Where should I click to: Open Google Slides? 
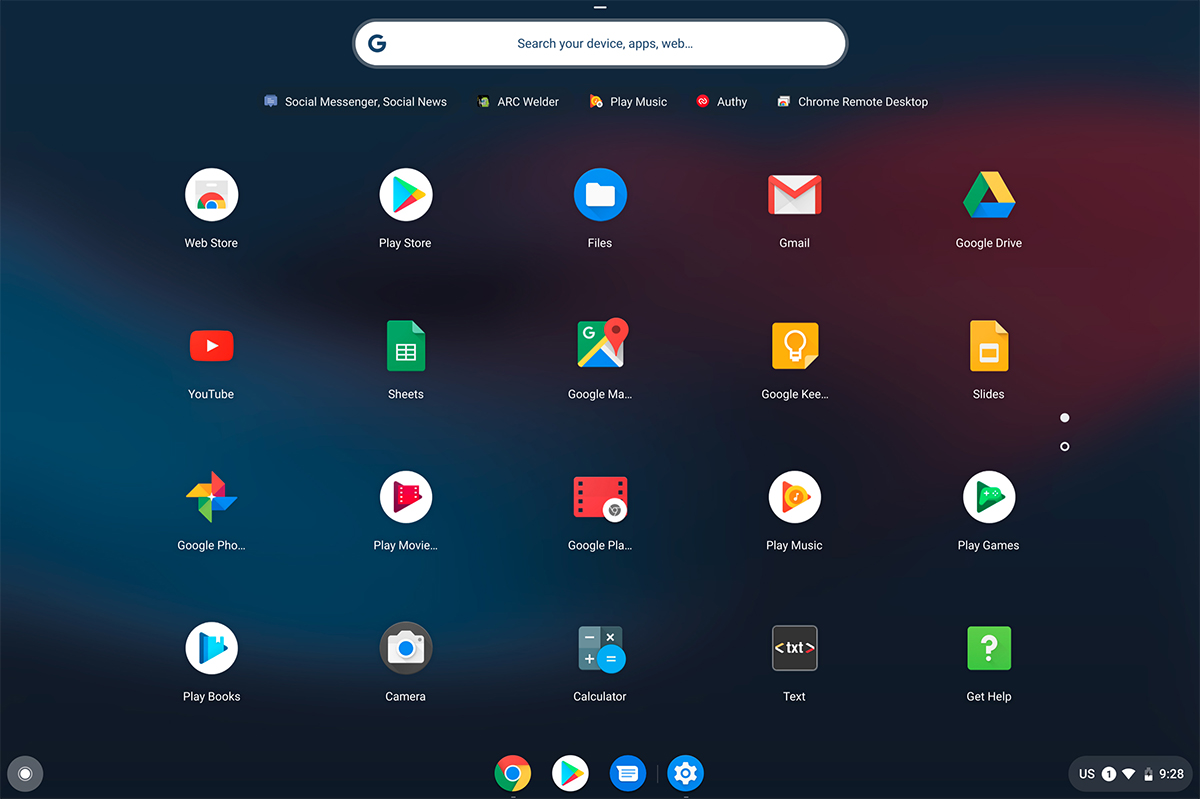pos(988,345)
